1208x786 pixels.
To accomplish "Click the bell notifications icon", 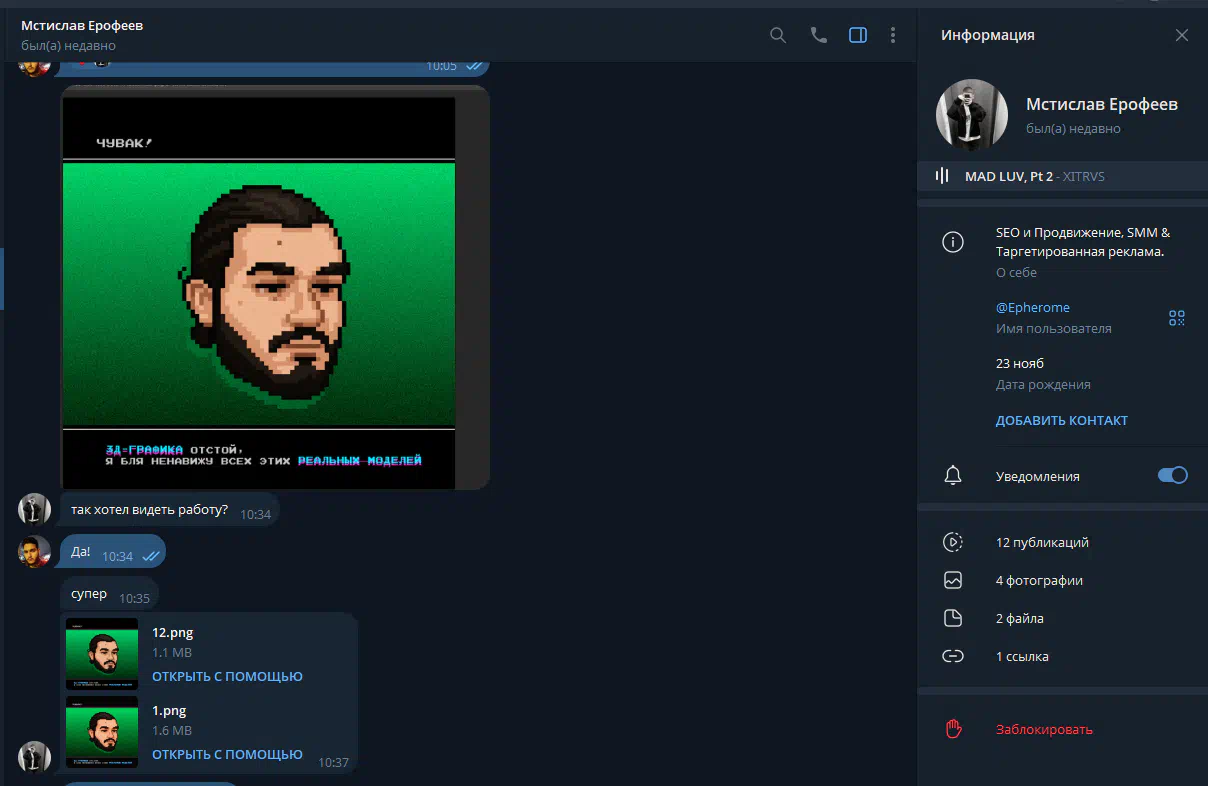I will pyautogui.click(x=953, y=476).
